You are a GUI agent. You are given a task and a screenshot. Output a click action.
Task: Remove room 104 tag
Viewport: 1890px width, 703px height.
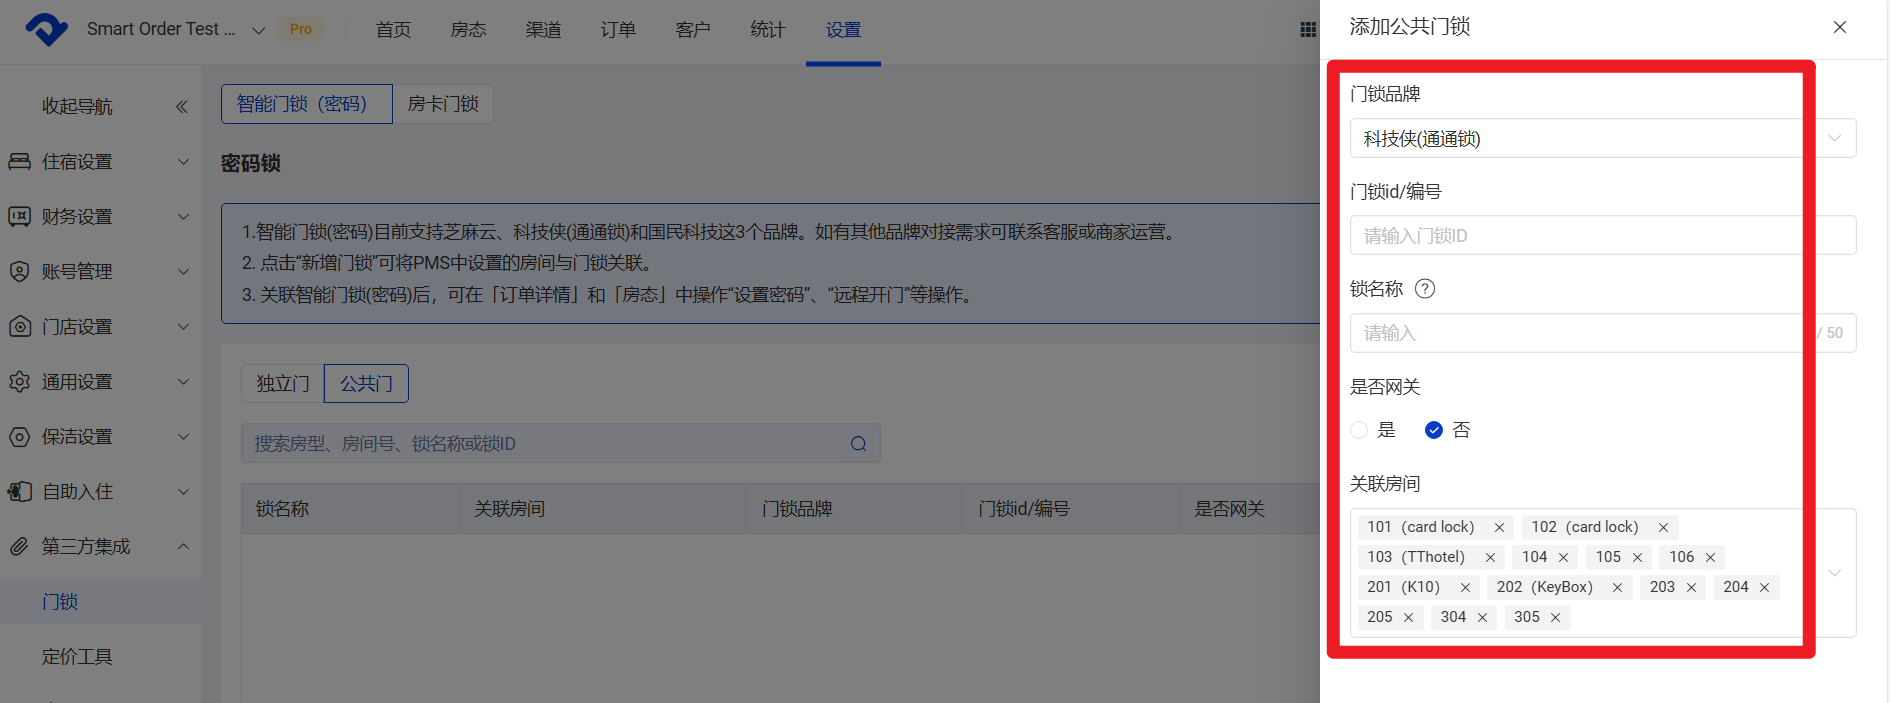click(x=1563, y=557)
